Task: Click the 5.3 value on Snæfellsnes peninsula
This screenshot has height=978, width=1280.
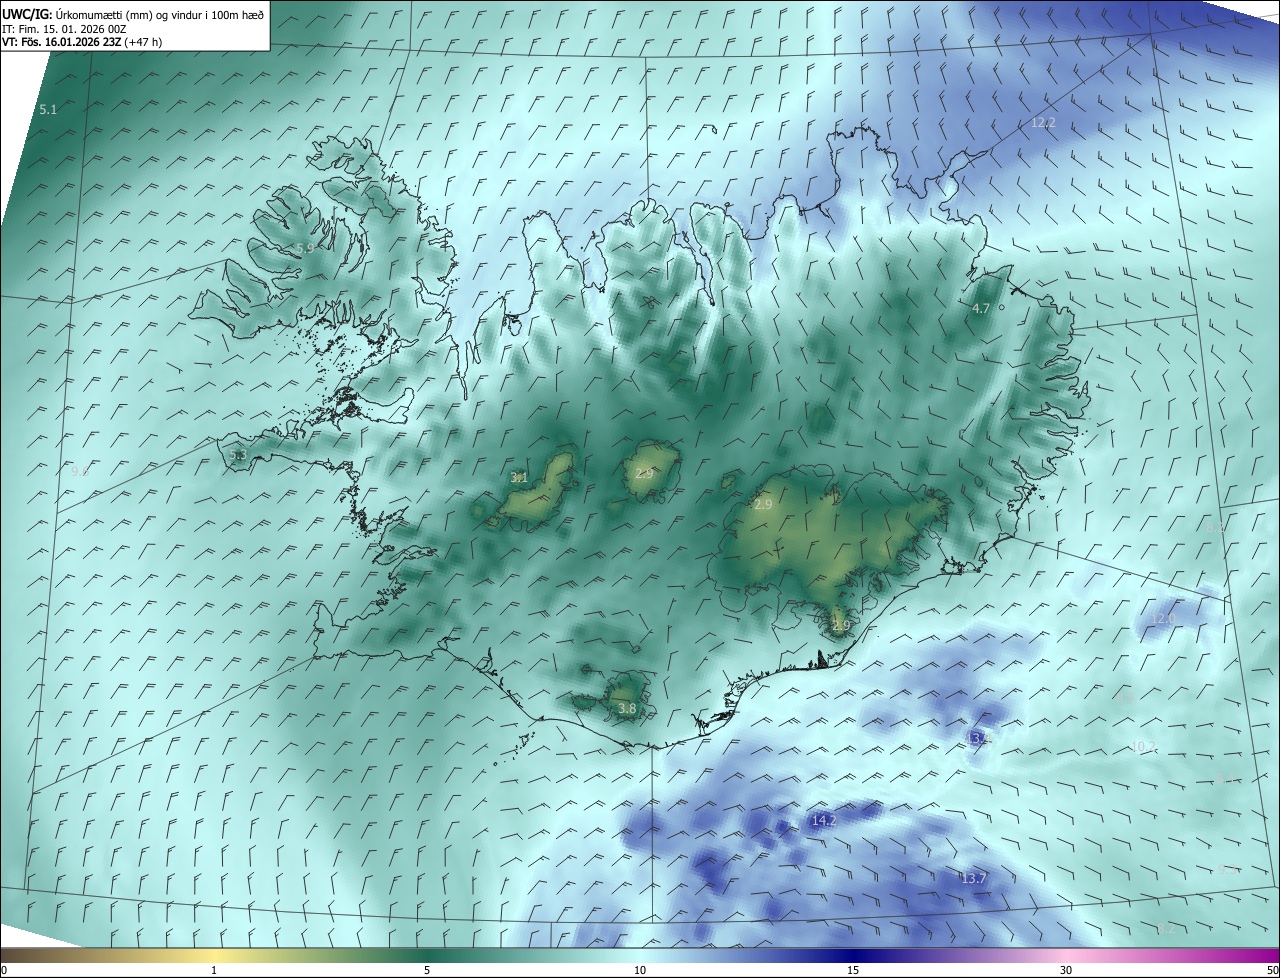Action: coord(238,455)
